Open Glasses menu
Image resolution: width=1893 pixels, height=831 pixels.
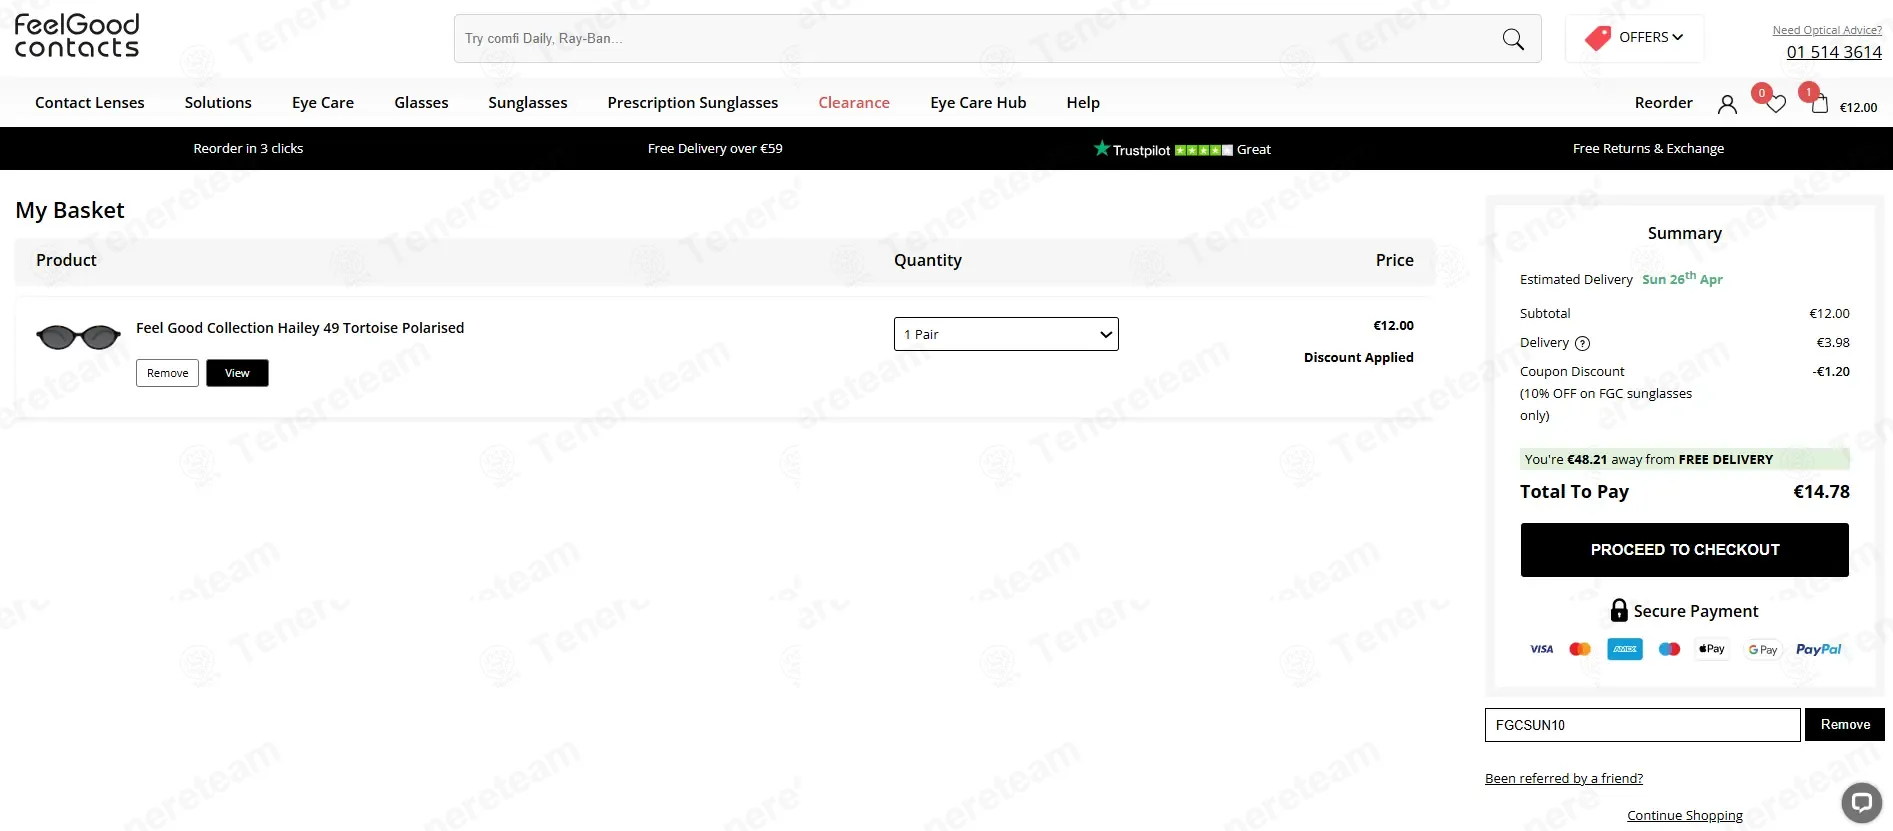(421, 102)
